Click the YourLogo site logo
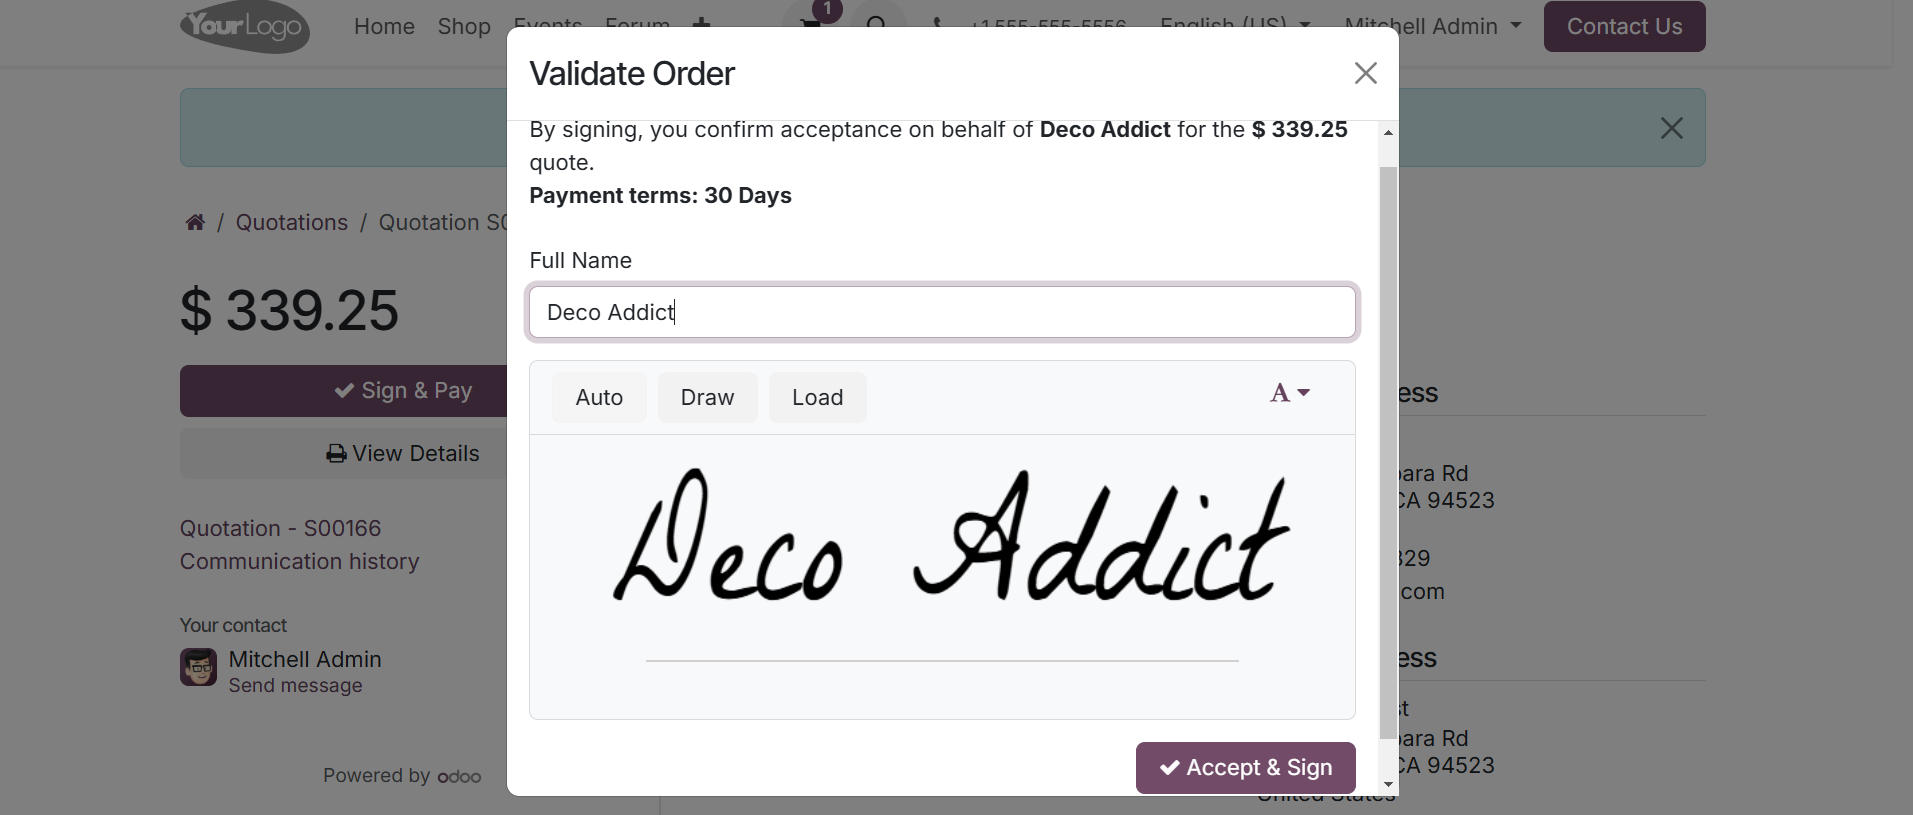This screenshot has height=815, width=1913. [x=245, y=27]
